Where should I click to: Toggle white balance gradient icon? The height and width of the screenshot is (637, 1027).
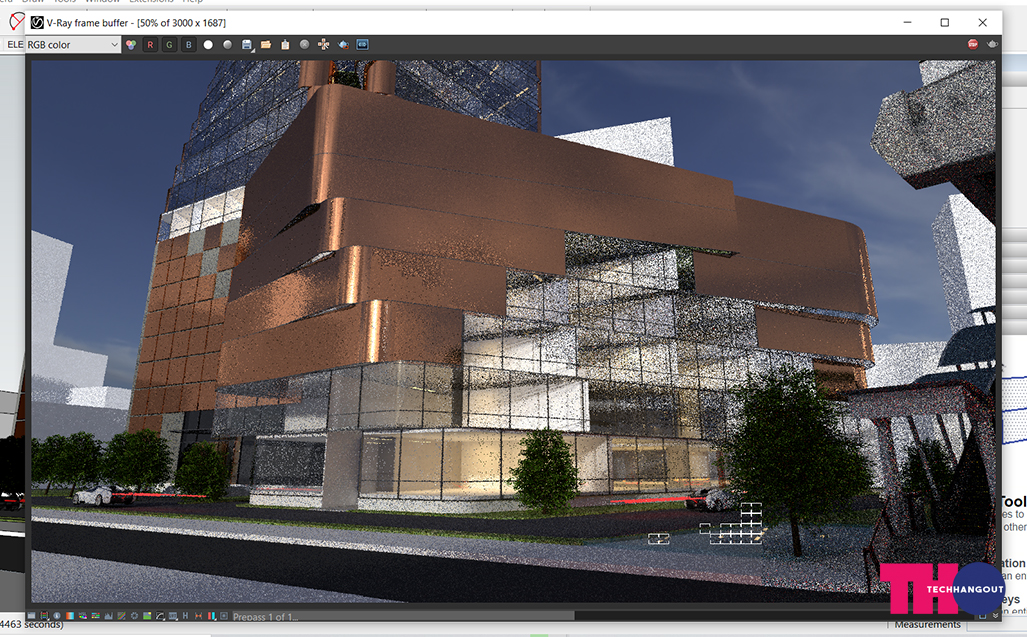click(x=70, y=616)
